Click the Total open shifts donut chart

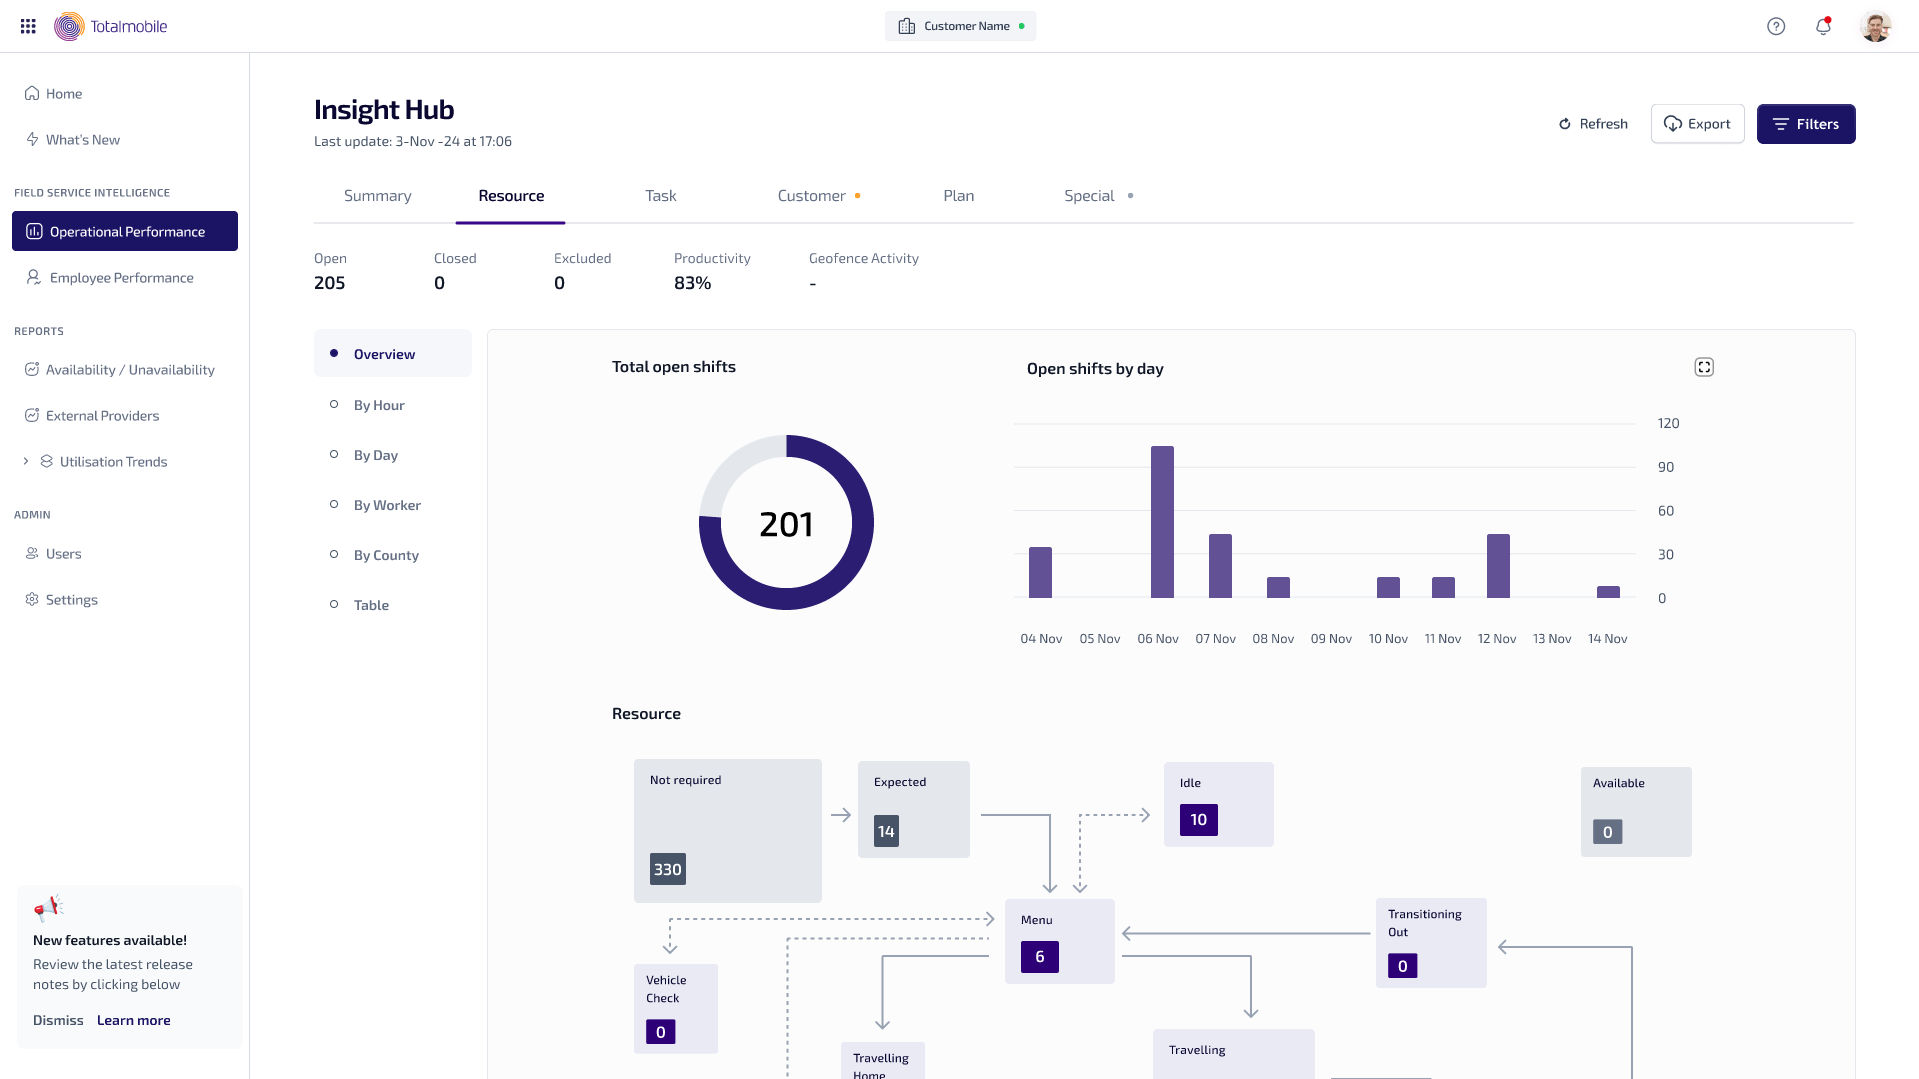click(786, 522)
